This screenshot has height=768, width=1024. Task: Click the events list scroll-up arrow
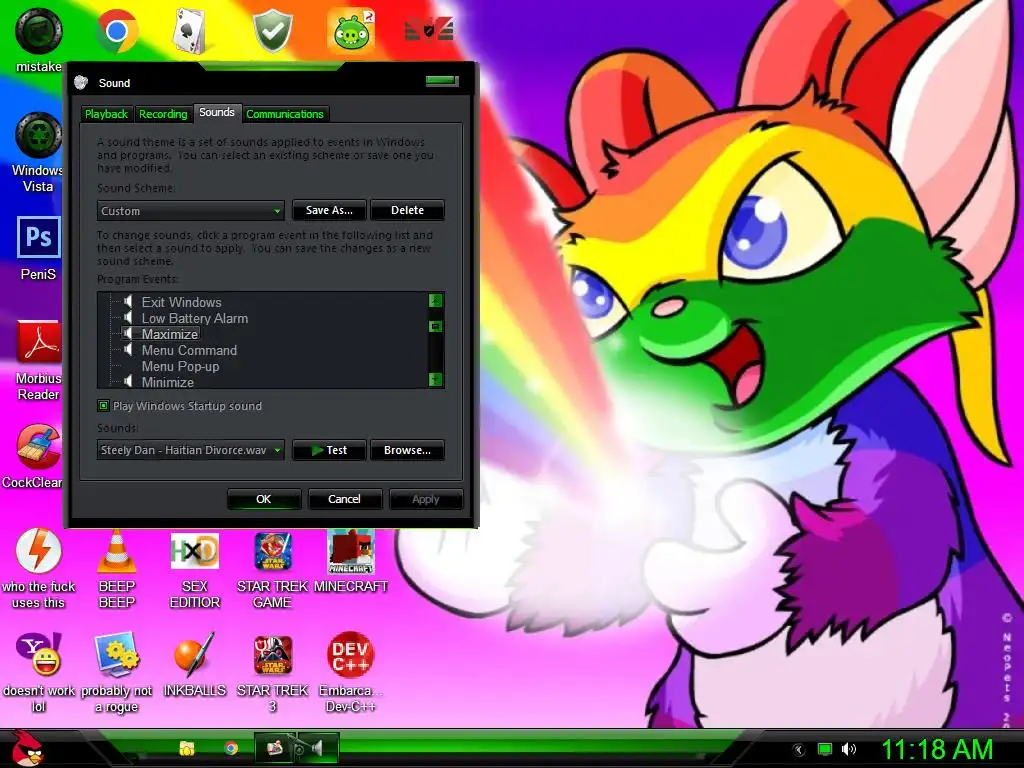(x=436, y=300)
